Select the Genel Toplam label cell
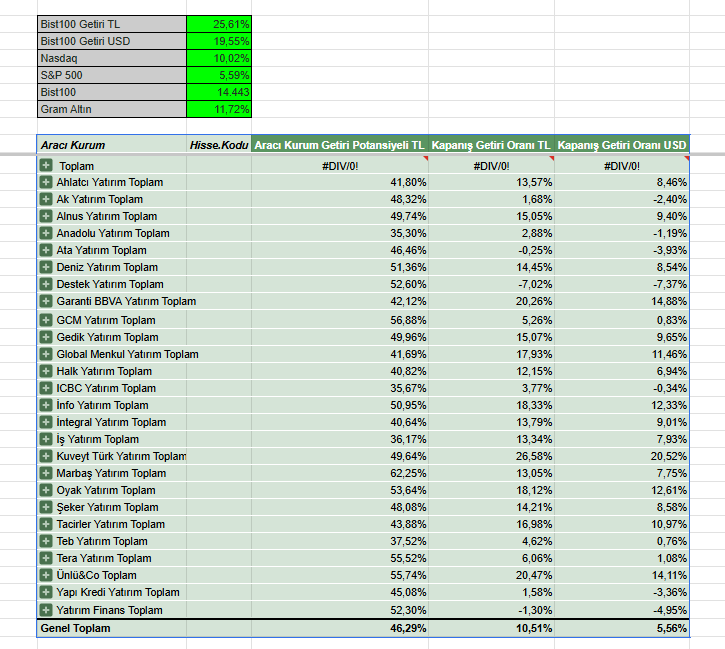Image resolution: width=725 pixels, height=649 pixels. tap(112, 628)
